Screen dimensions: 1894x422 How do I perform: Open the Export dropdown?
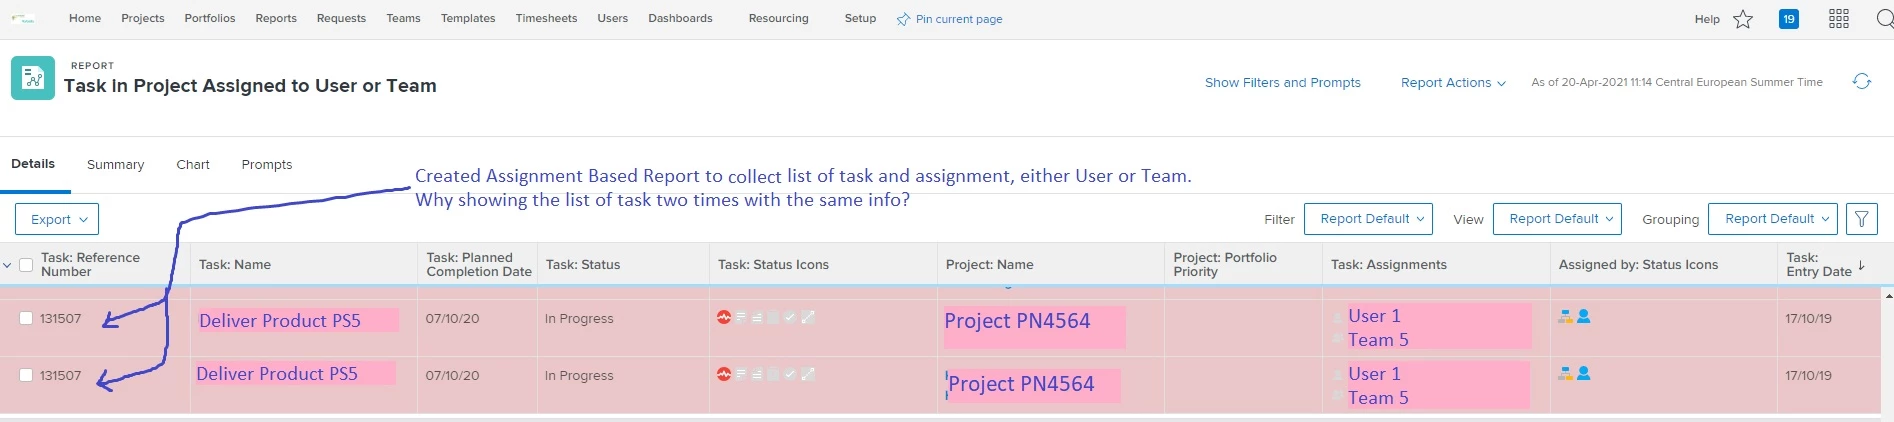[57, 219]
